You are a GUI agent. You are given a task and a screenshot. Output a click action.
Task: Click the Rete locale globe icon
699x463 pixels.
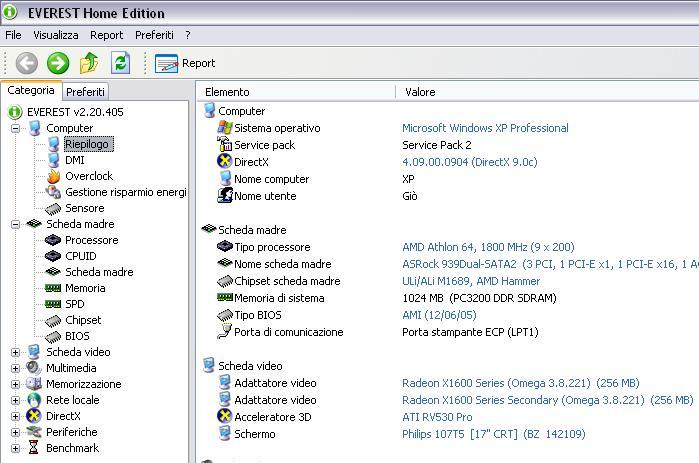34,400
